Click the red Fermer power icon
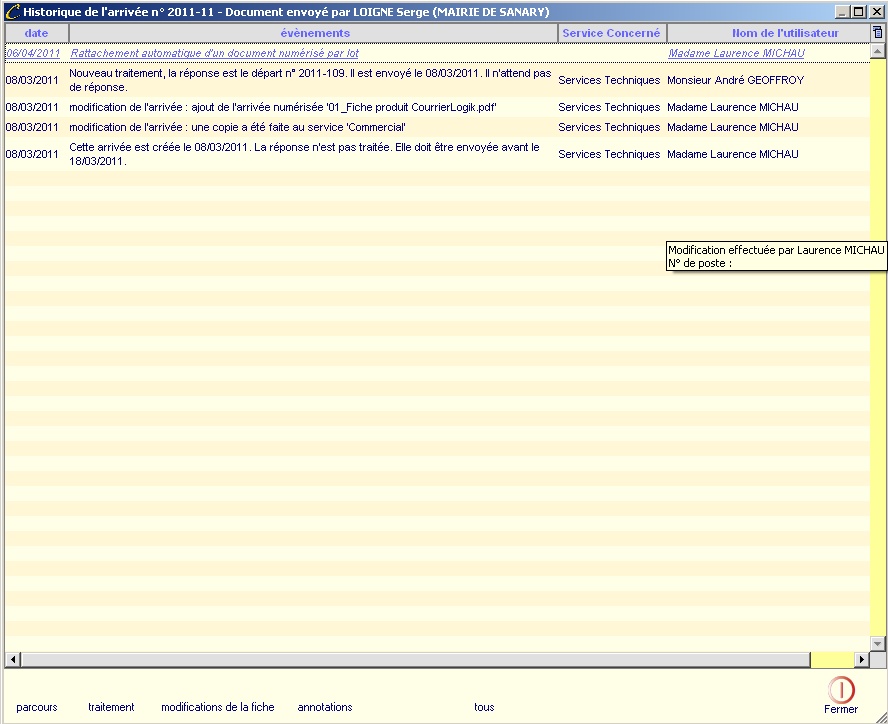 coord(841,689)
